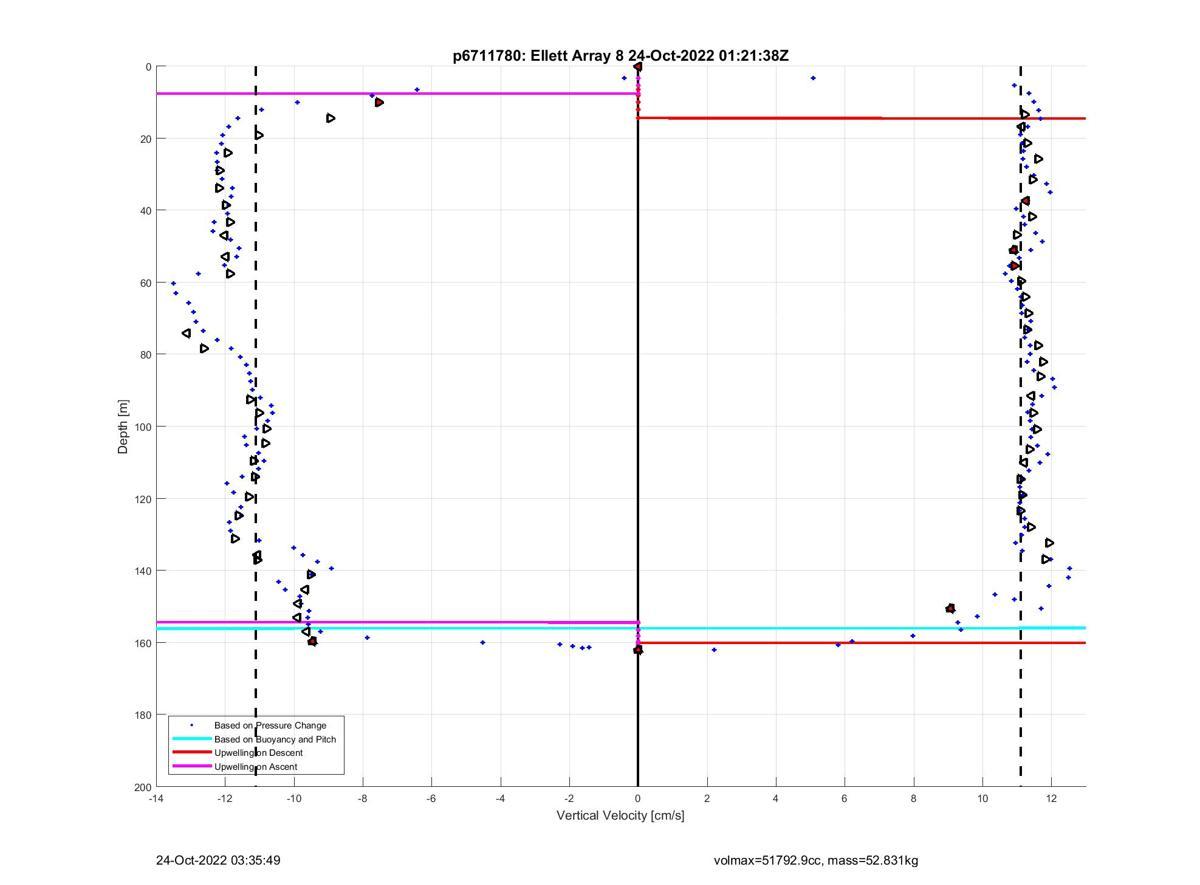Click the '40' depth tick label
This screenshot has width=1200, height=885.
pos(145,211)
